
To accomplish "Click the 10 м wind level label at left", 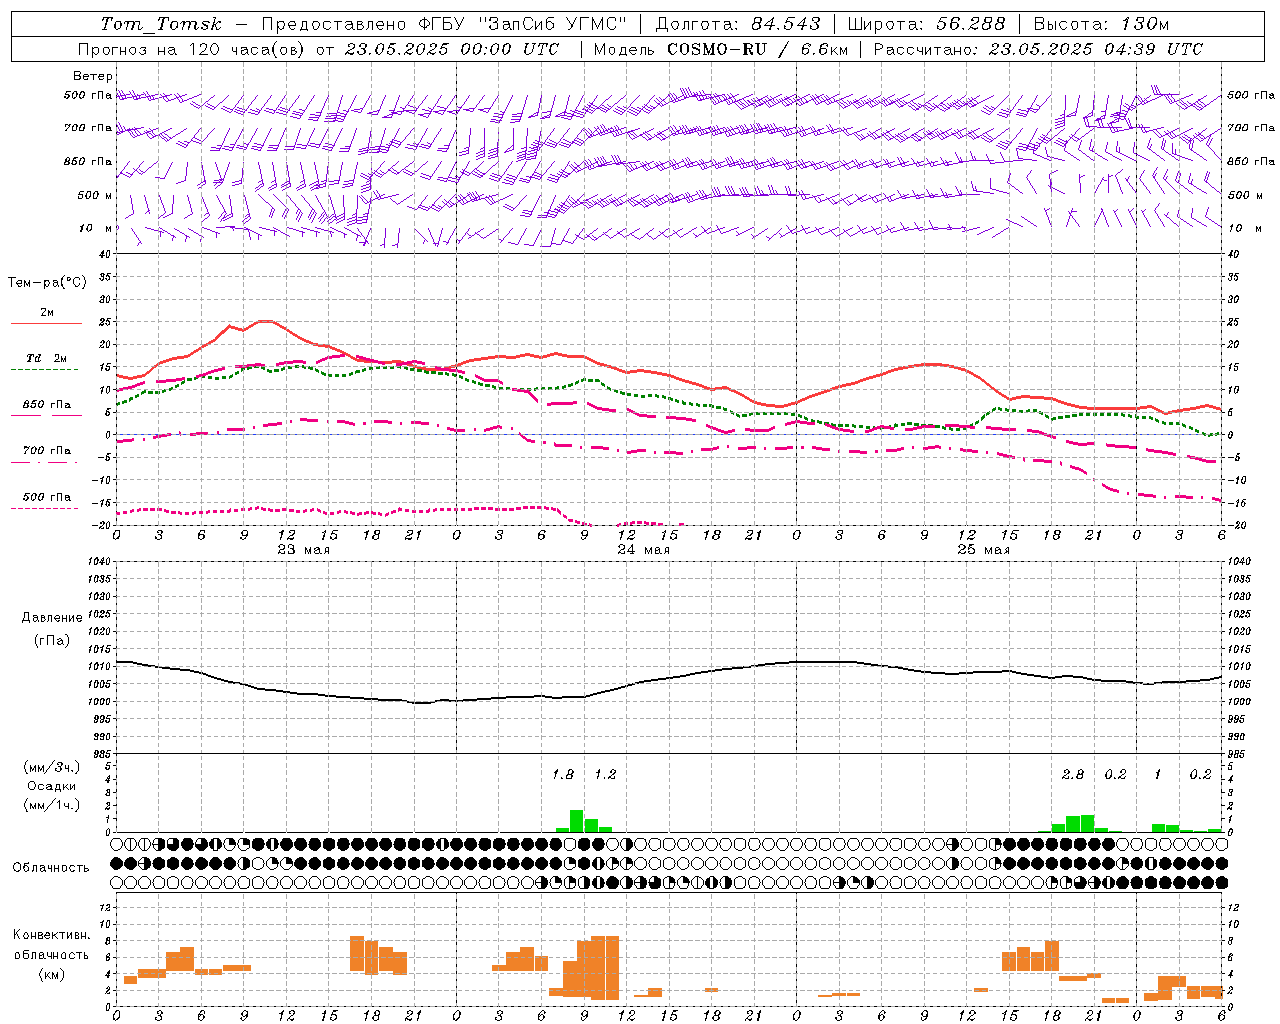I will click(96, 228).
